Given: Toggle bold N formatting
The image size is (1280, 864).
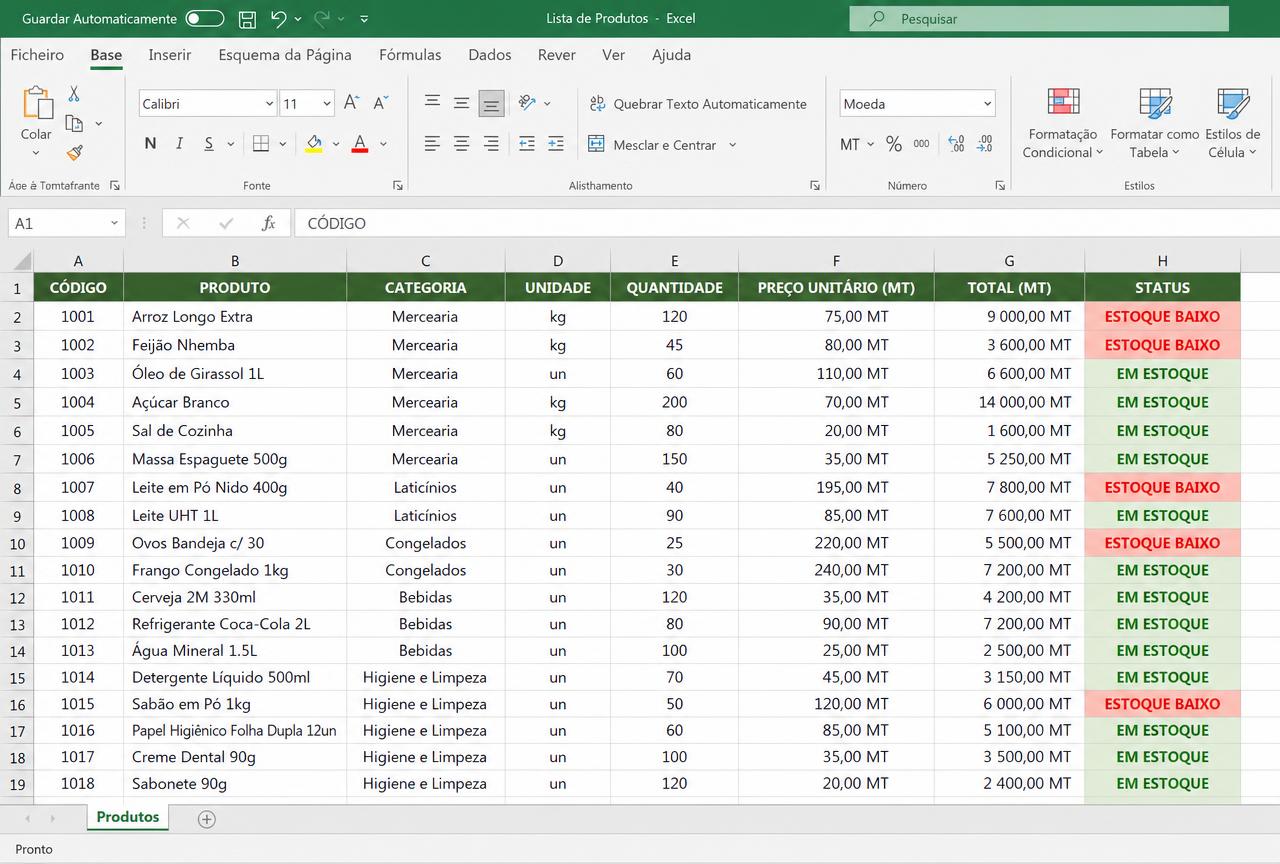Looking at the screenshot, I should click(150, 144).
